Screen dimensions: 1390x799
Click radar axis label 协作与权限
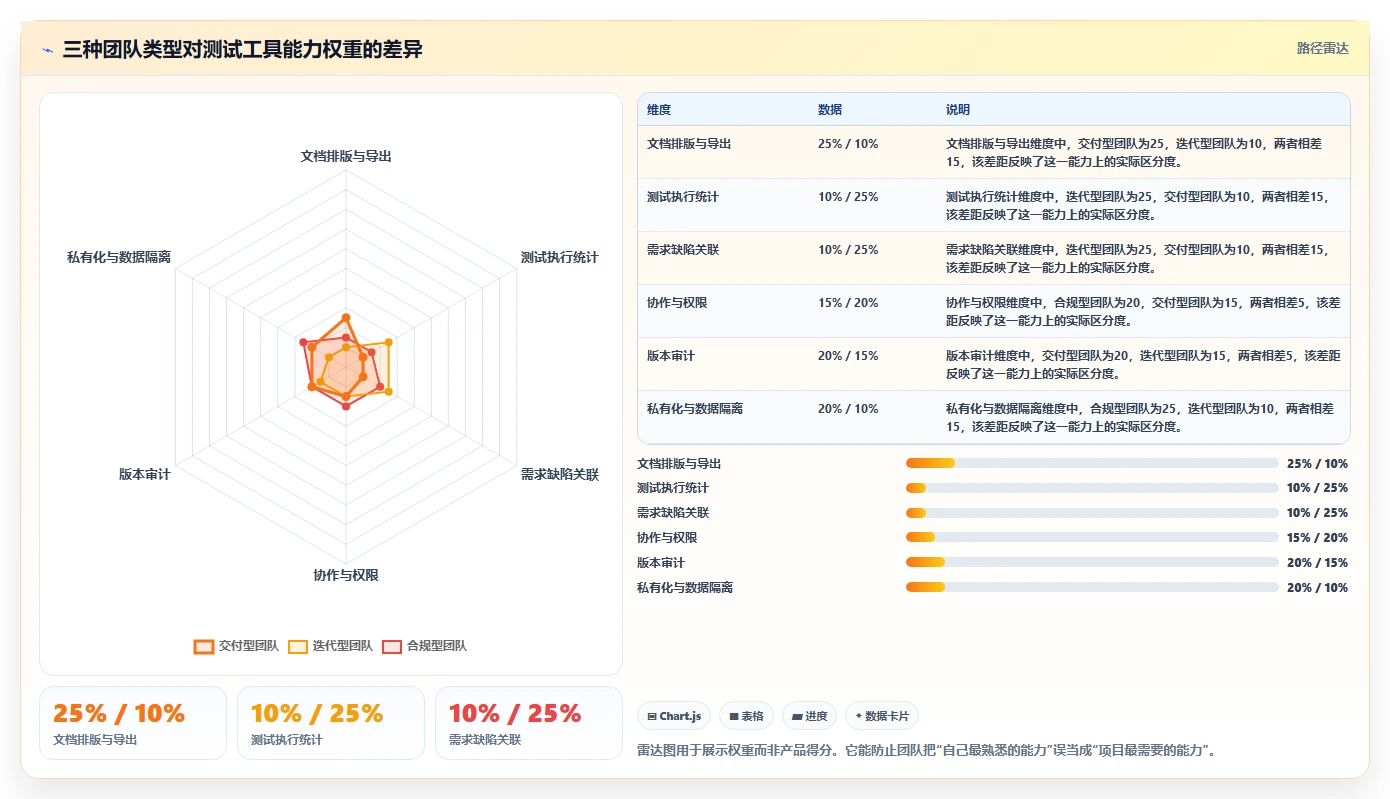coord(346,575)
